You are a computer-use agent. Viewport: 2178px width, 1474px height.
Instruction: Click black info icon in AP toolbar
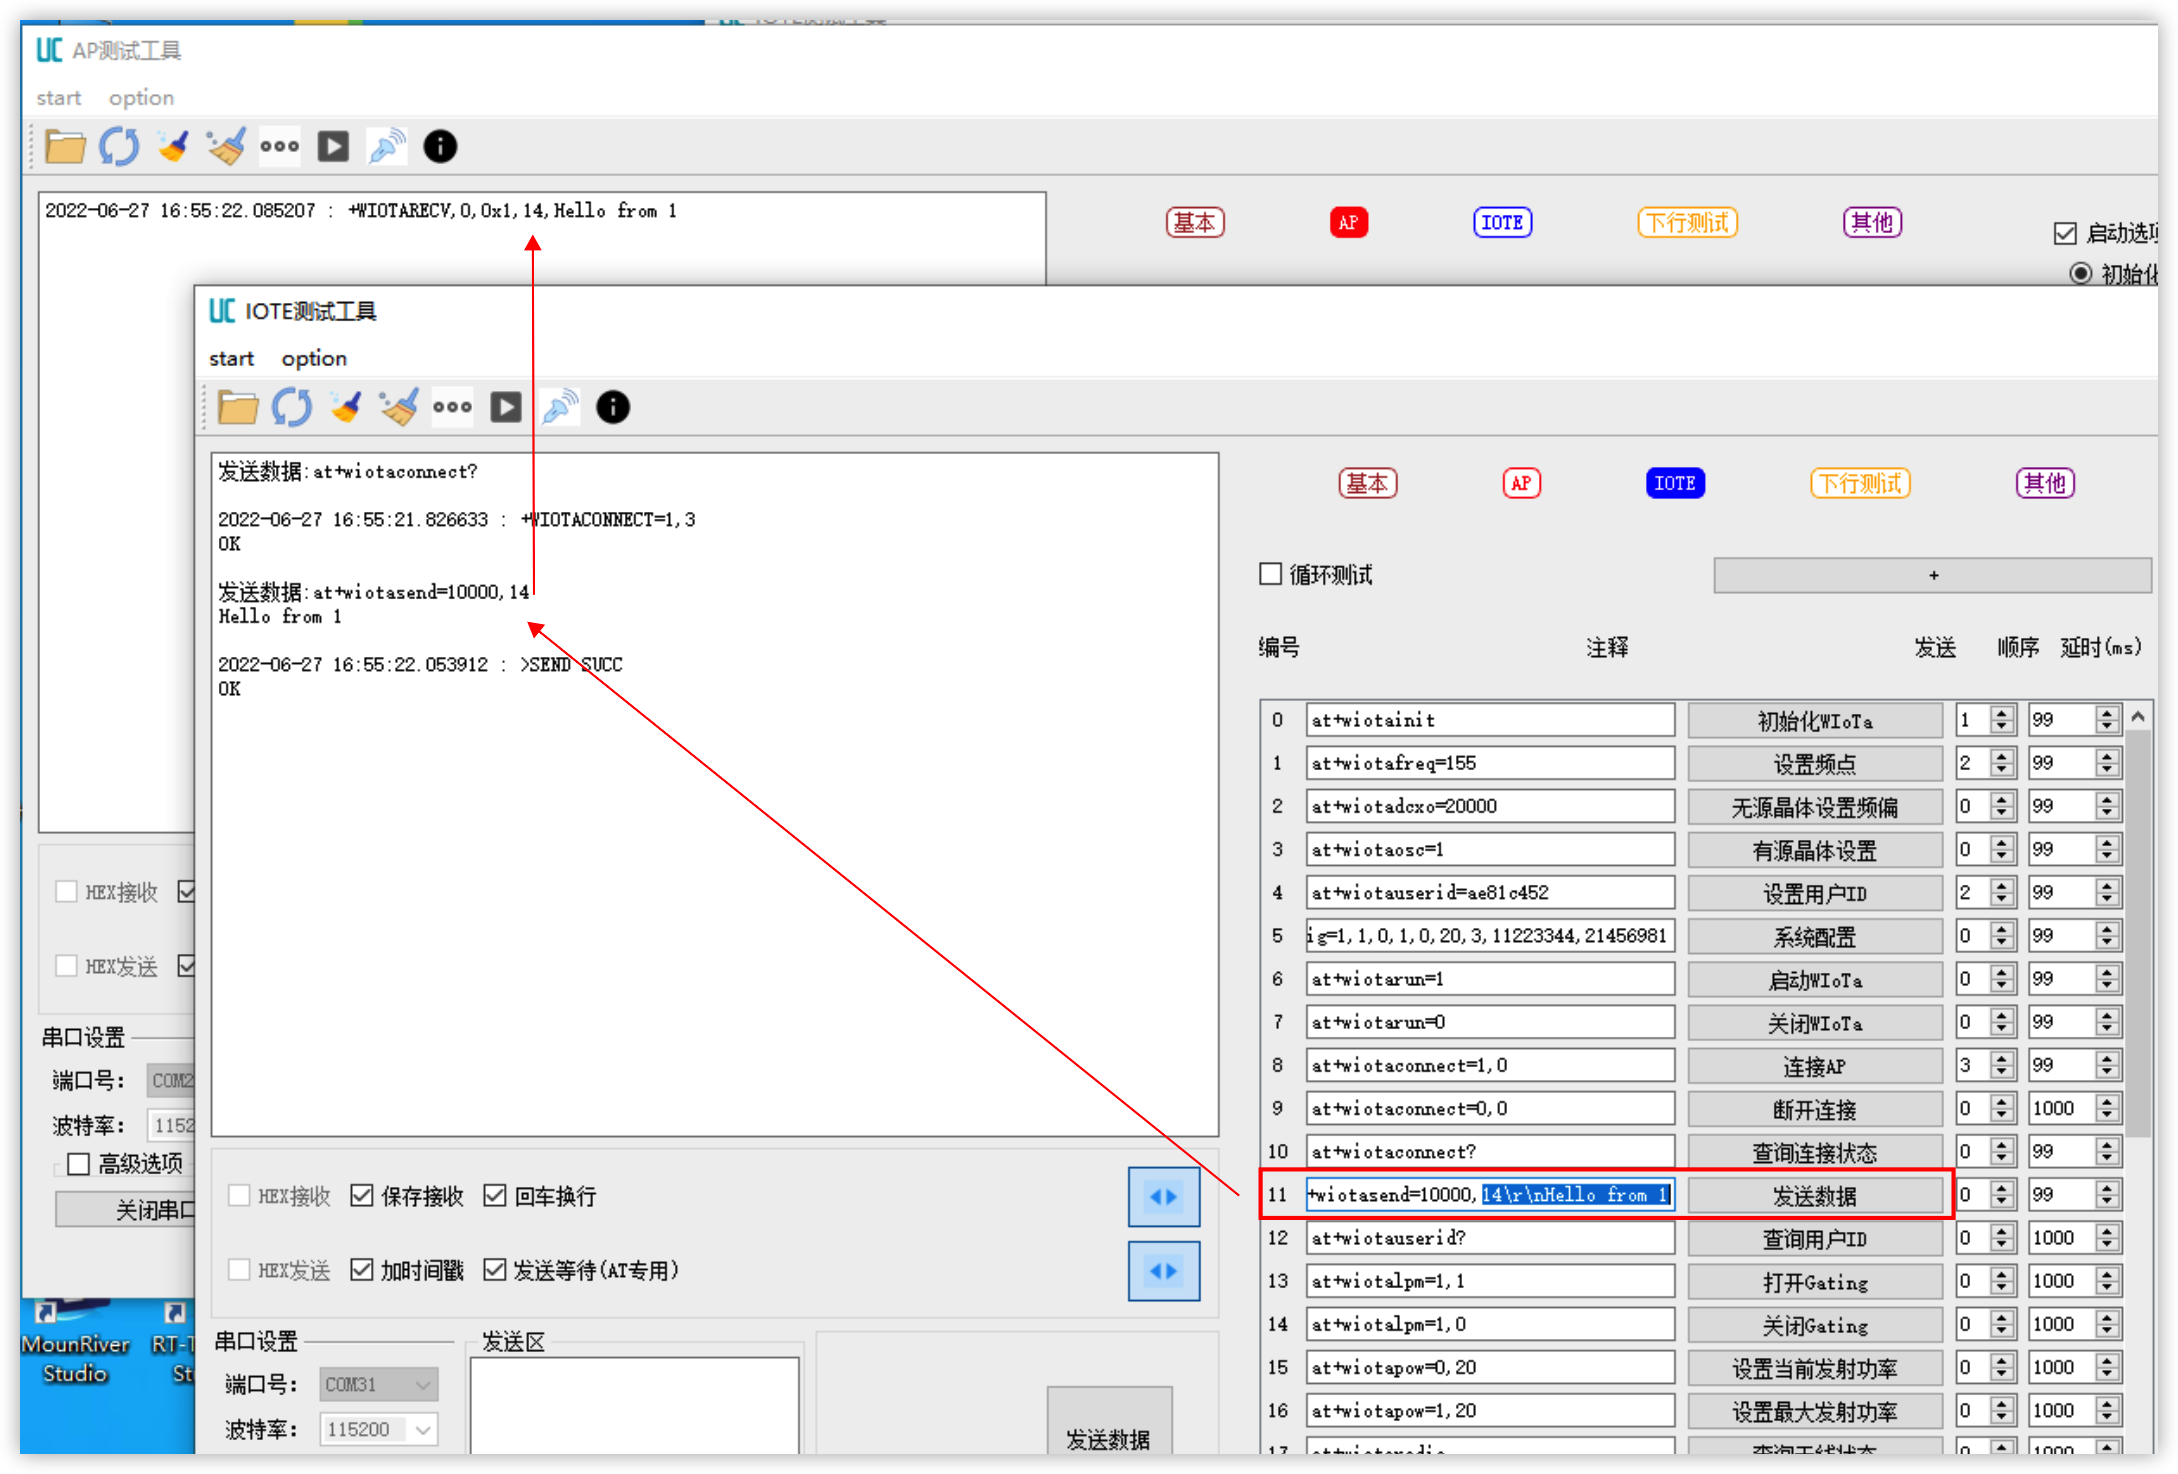pos(440,147)
